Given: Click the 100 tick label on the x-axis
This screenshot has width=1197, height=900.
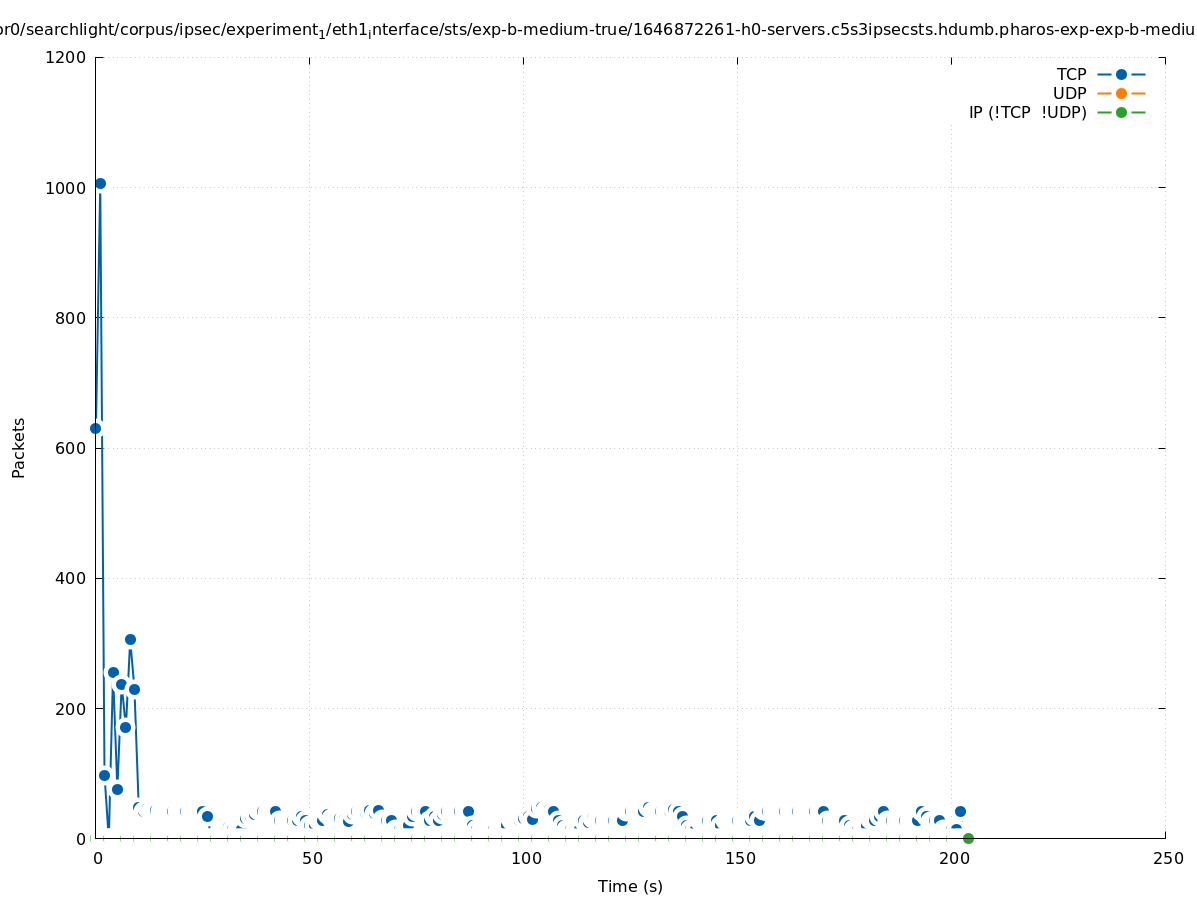Looking at the screenshot, I should (x=526, y=858).
